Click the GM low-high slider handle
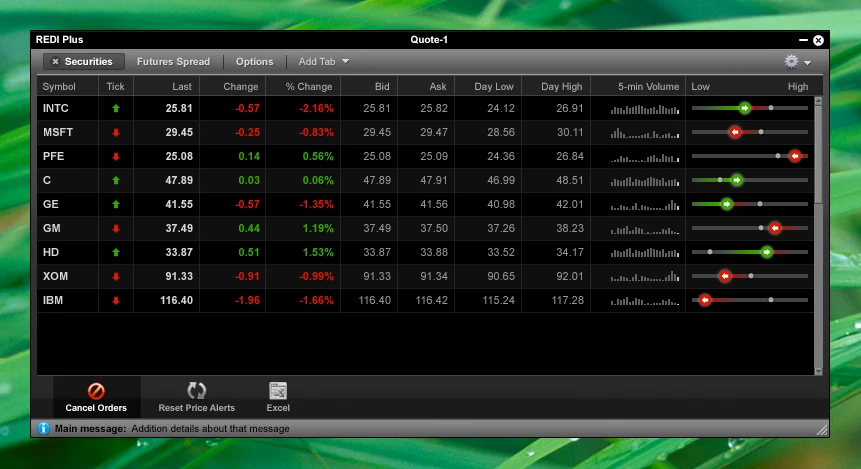The height and width of the screenshot is (469, 861). 775,228
